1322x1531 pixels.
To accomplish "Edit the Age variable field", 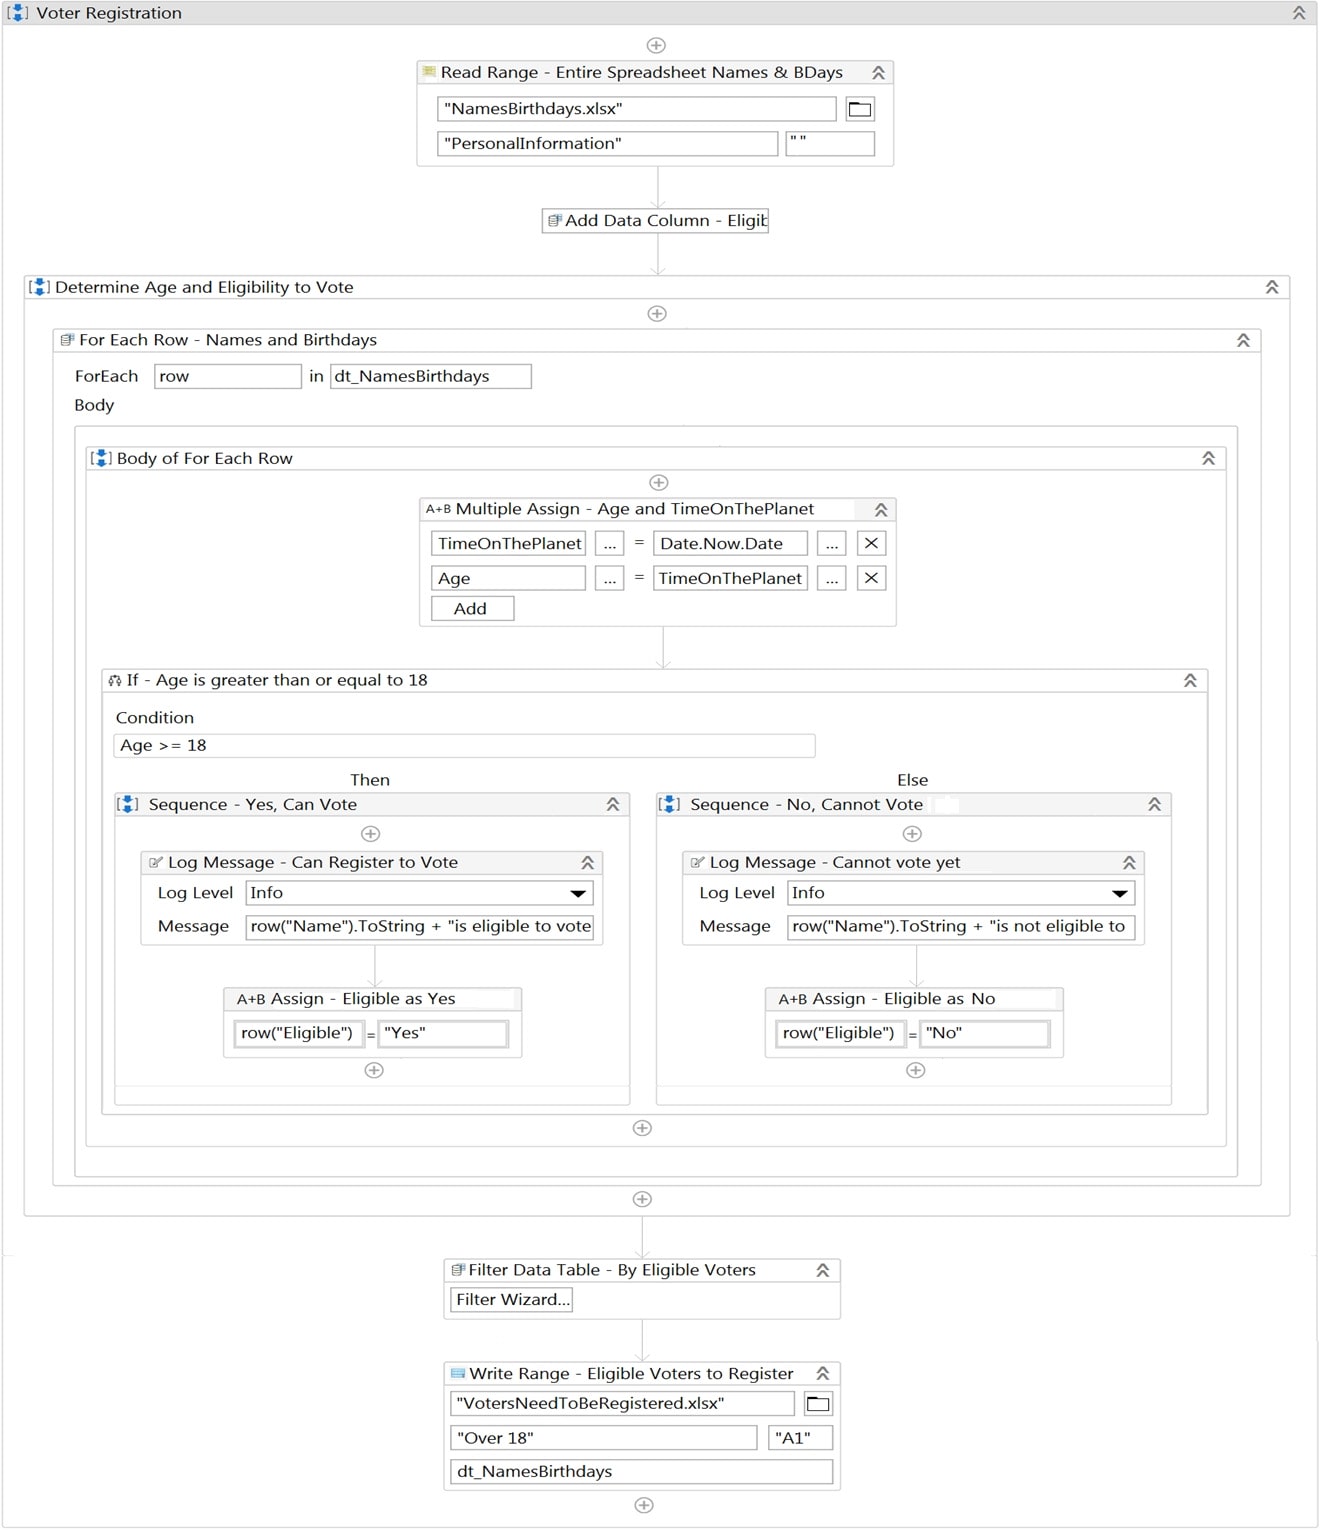I will point(509,579).
